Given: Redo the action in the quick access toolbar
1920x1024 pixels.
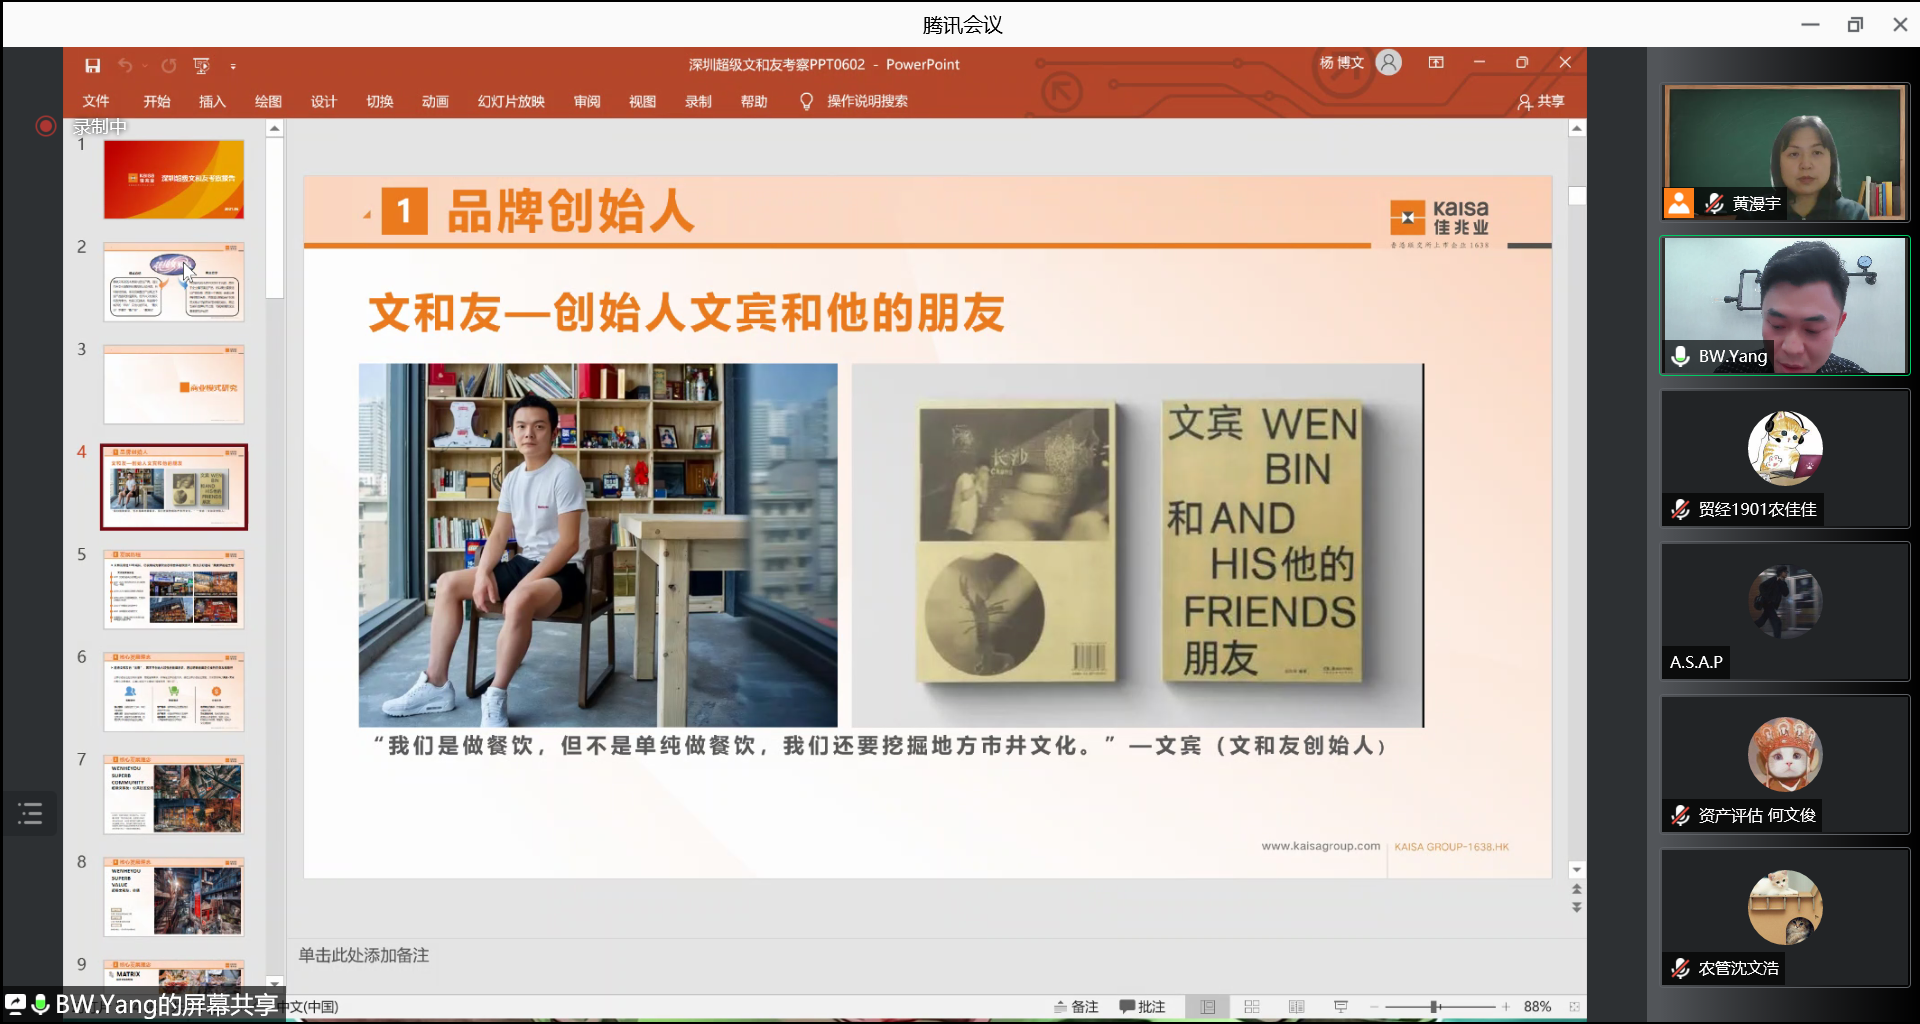Looking at the screenshot, I should [x=169, y=65].
